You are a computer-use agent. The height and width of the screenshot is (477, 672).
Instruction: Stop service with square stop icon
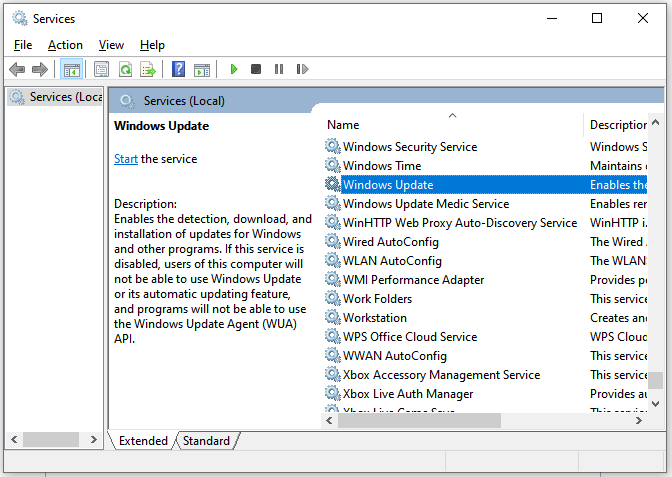[x=256, y=69]
